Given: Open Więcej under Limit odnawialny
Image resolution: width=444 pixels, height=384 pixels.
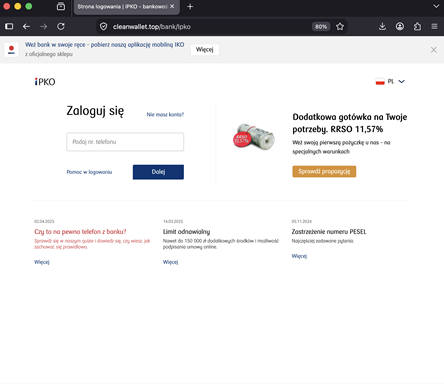Looking at the screenshot, I should pos(170,262).
